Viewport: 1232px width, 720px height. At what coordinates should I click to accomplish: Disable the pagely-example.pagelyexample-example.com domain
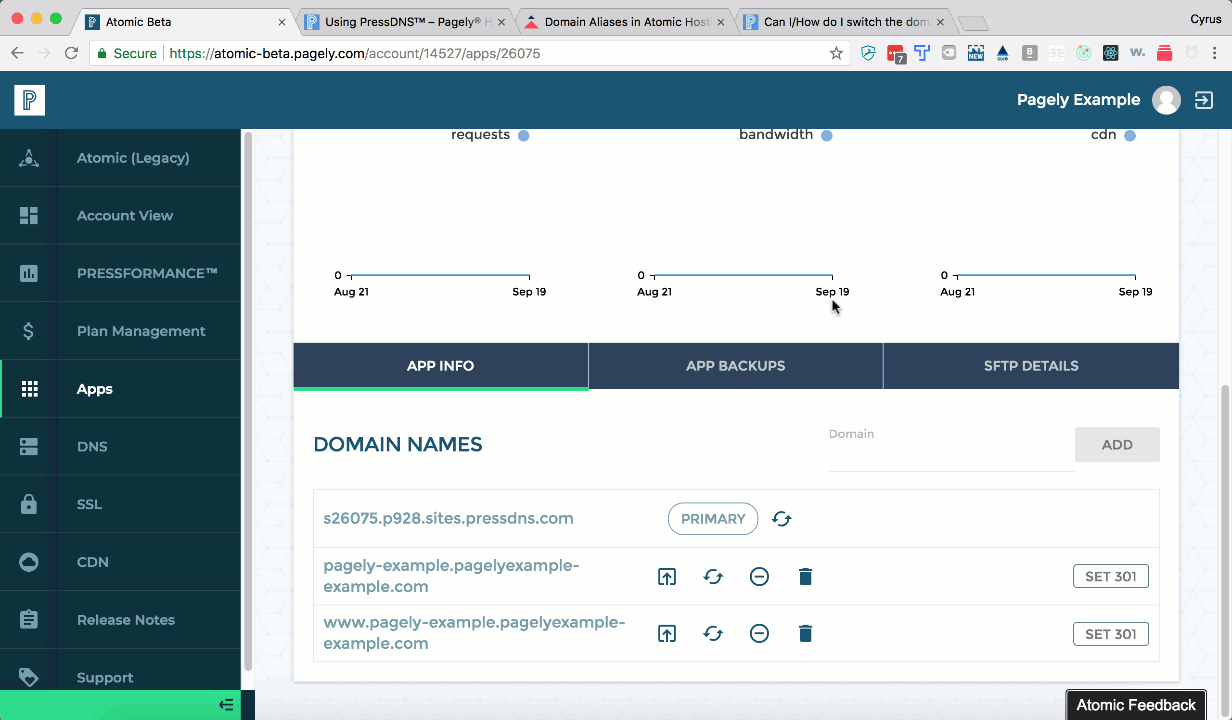(759, 576)
